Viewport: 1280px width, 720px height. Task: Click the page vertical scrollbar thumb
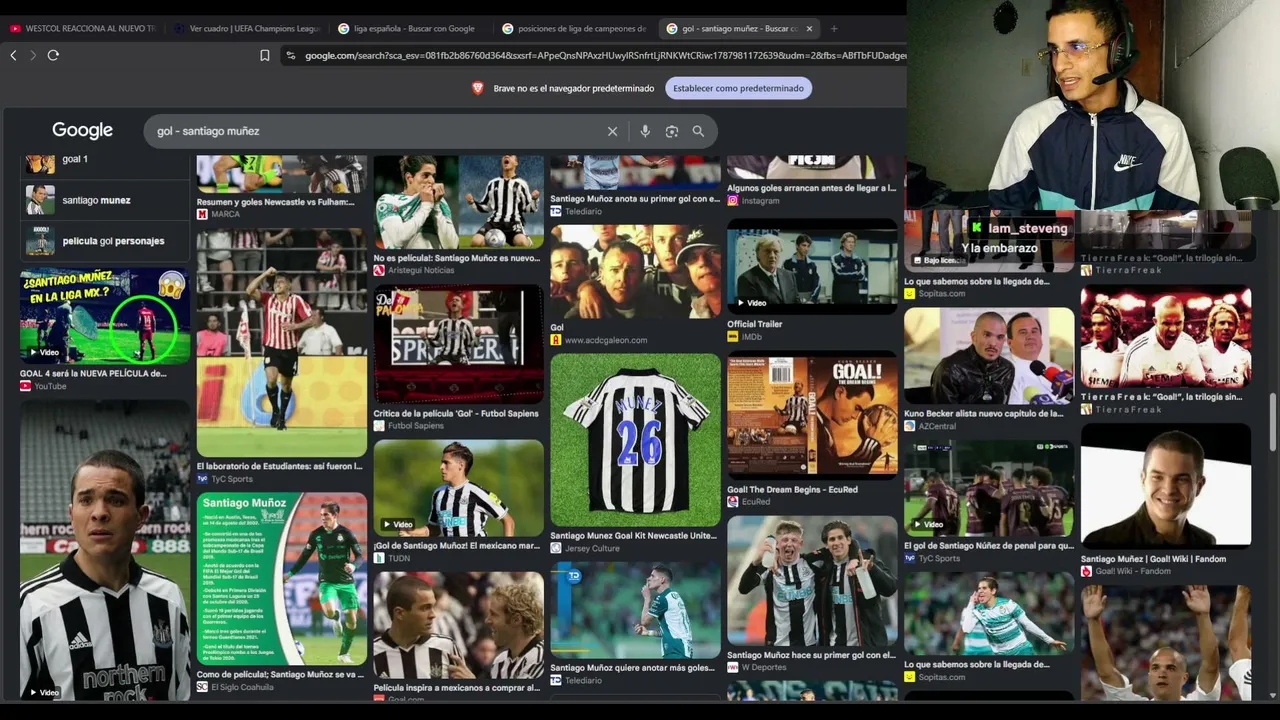1273,422
